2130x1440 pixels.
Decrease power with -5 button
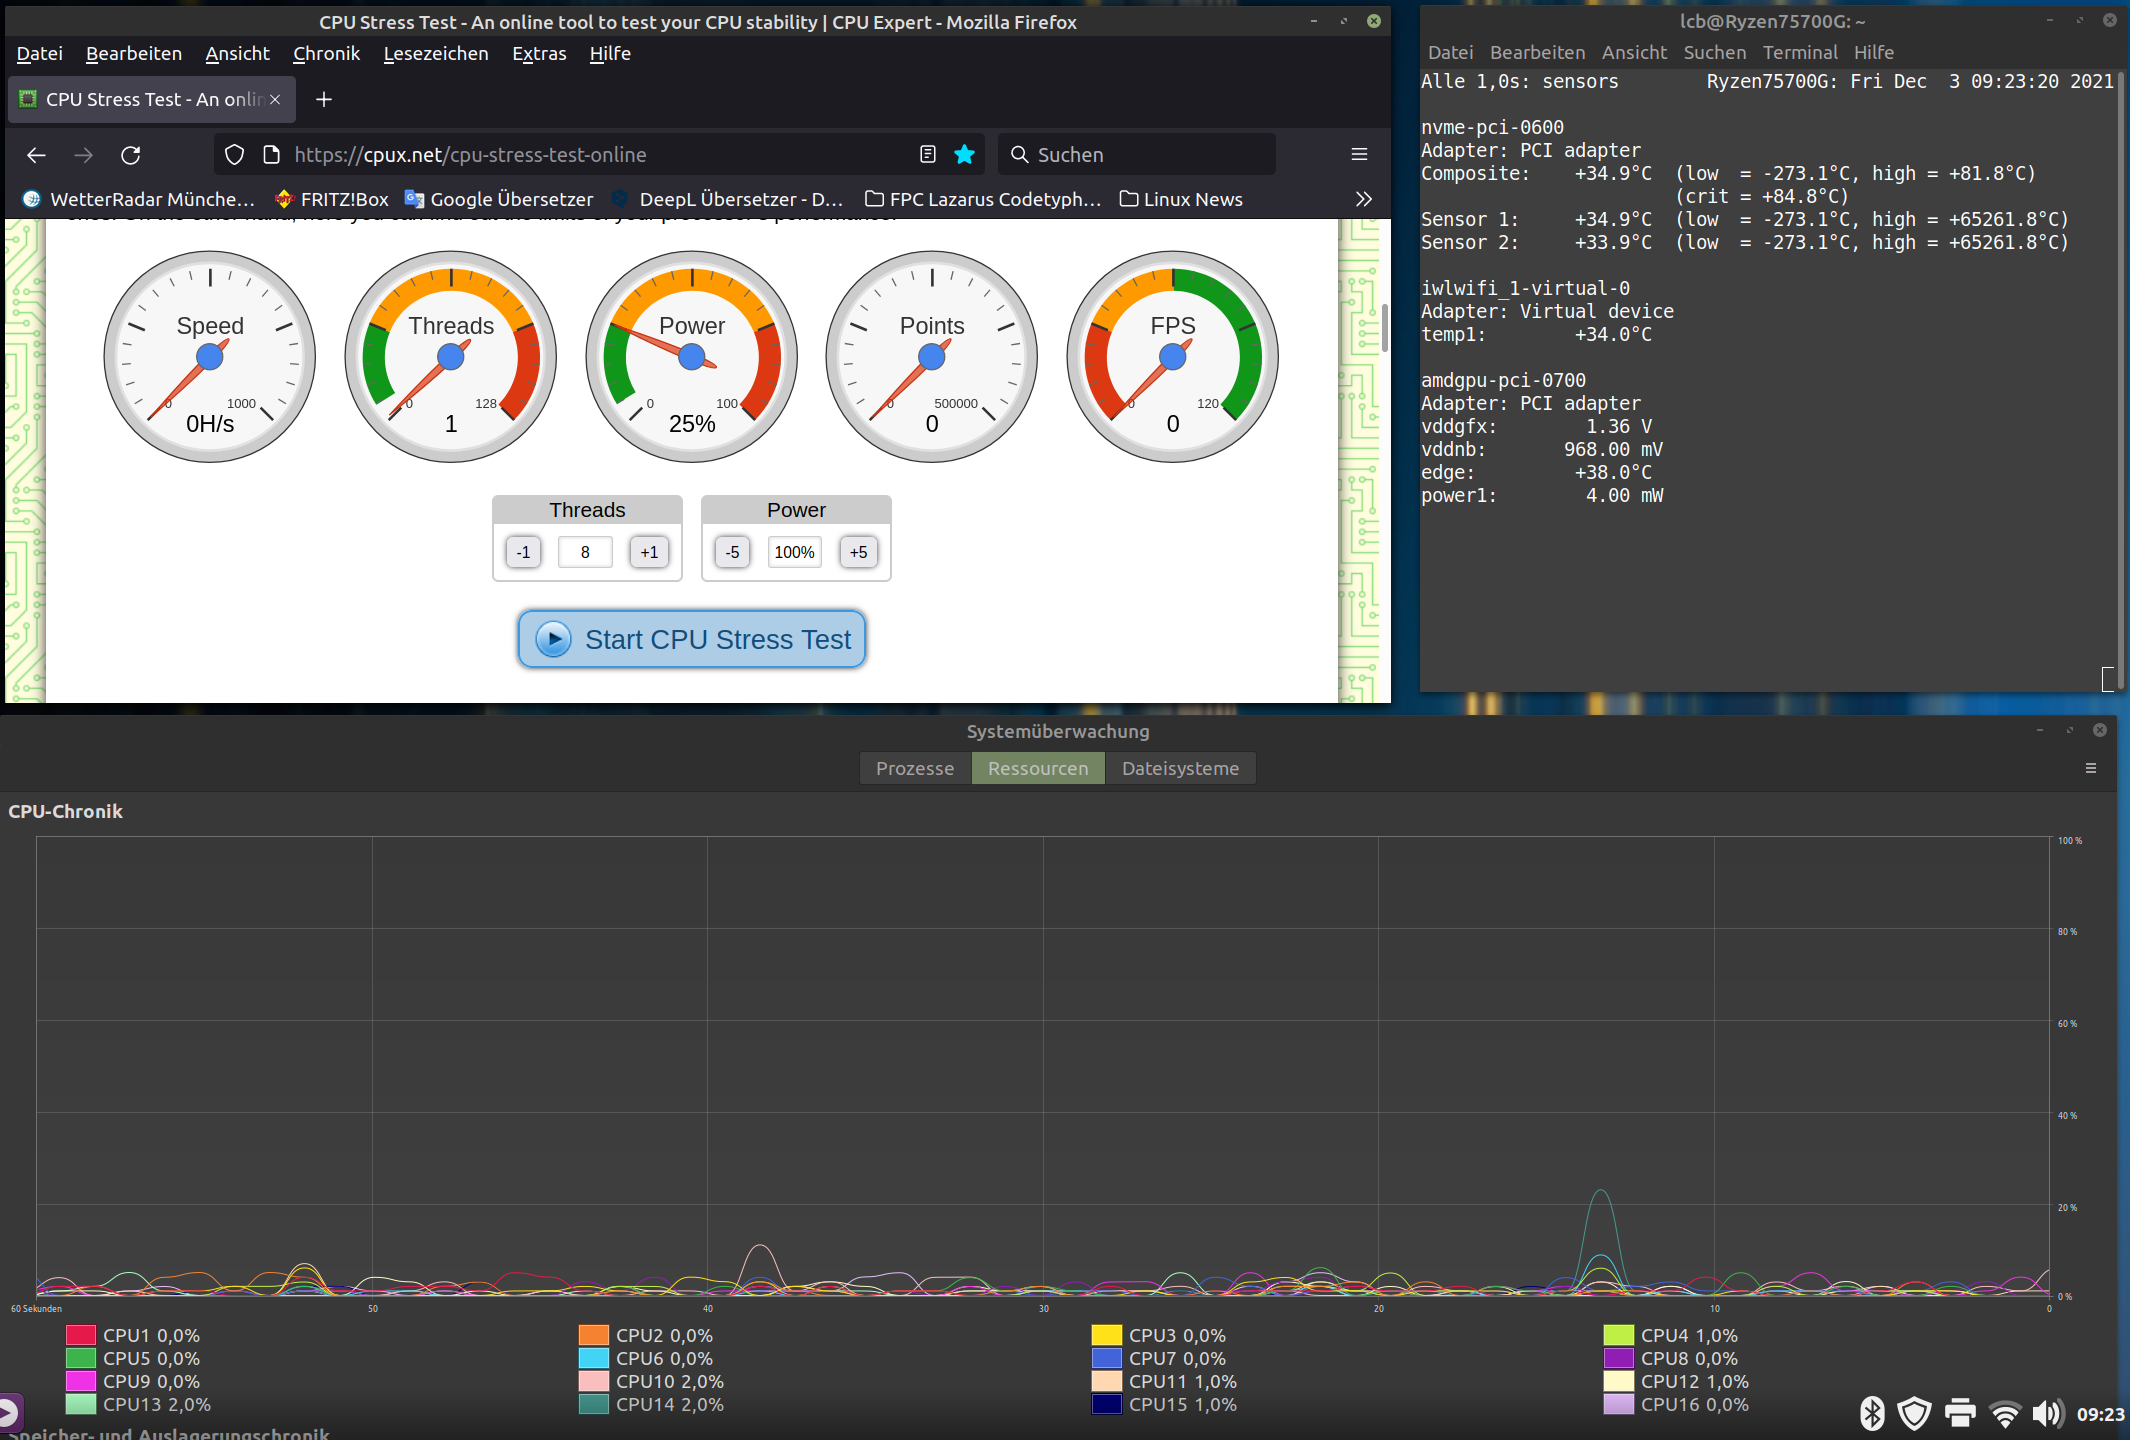click(x=733, y=552)
